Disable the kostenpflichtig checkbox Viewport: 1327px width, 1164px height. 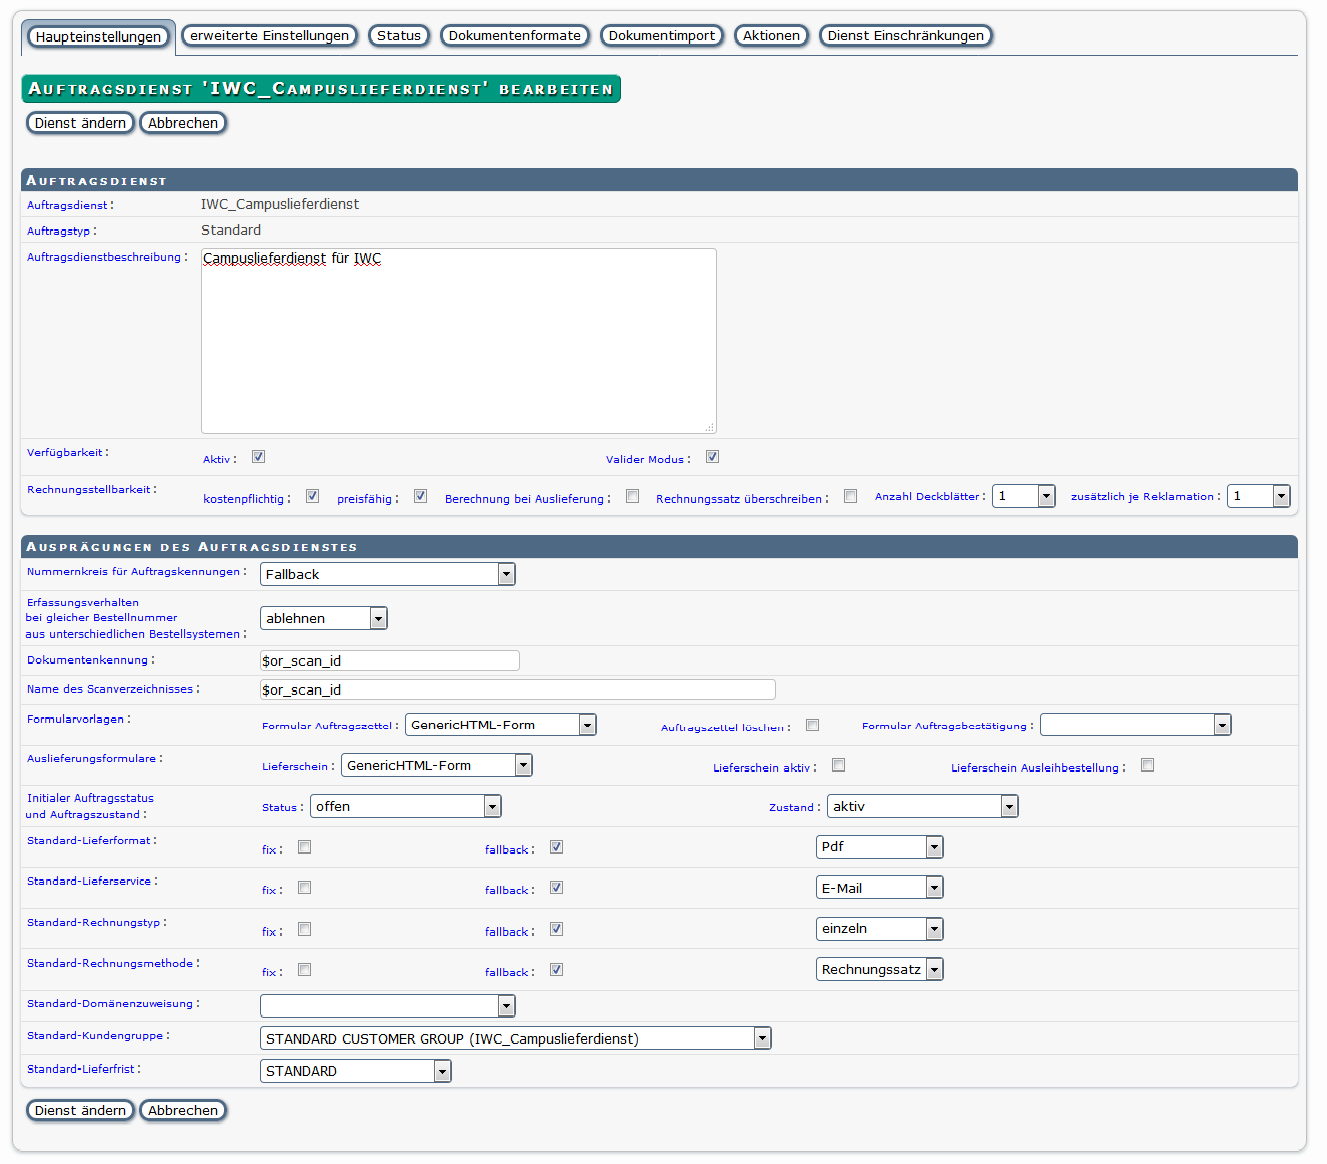tap(312, 496)
